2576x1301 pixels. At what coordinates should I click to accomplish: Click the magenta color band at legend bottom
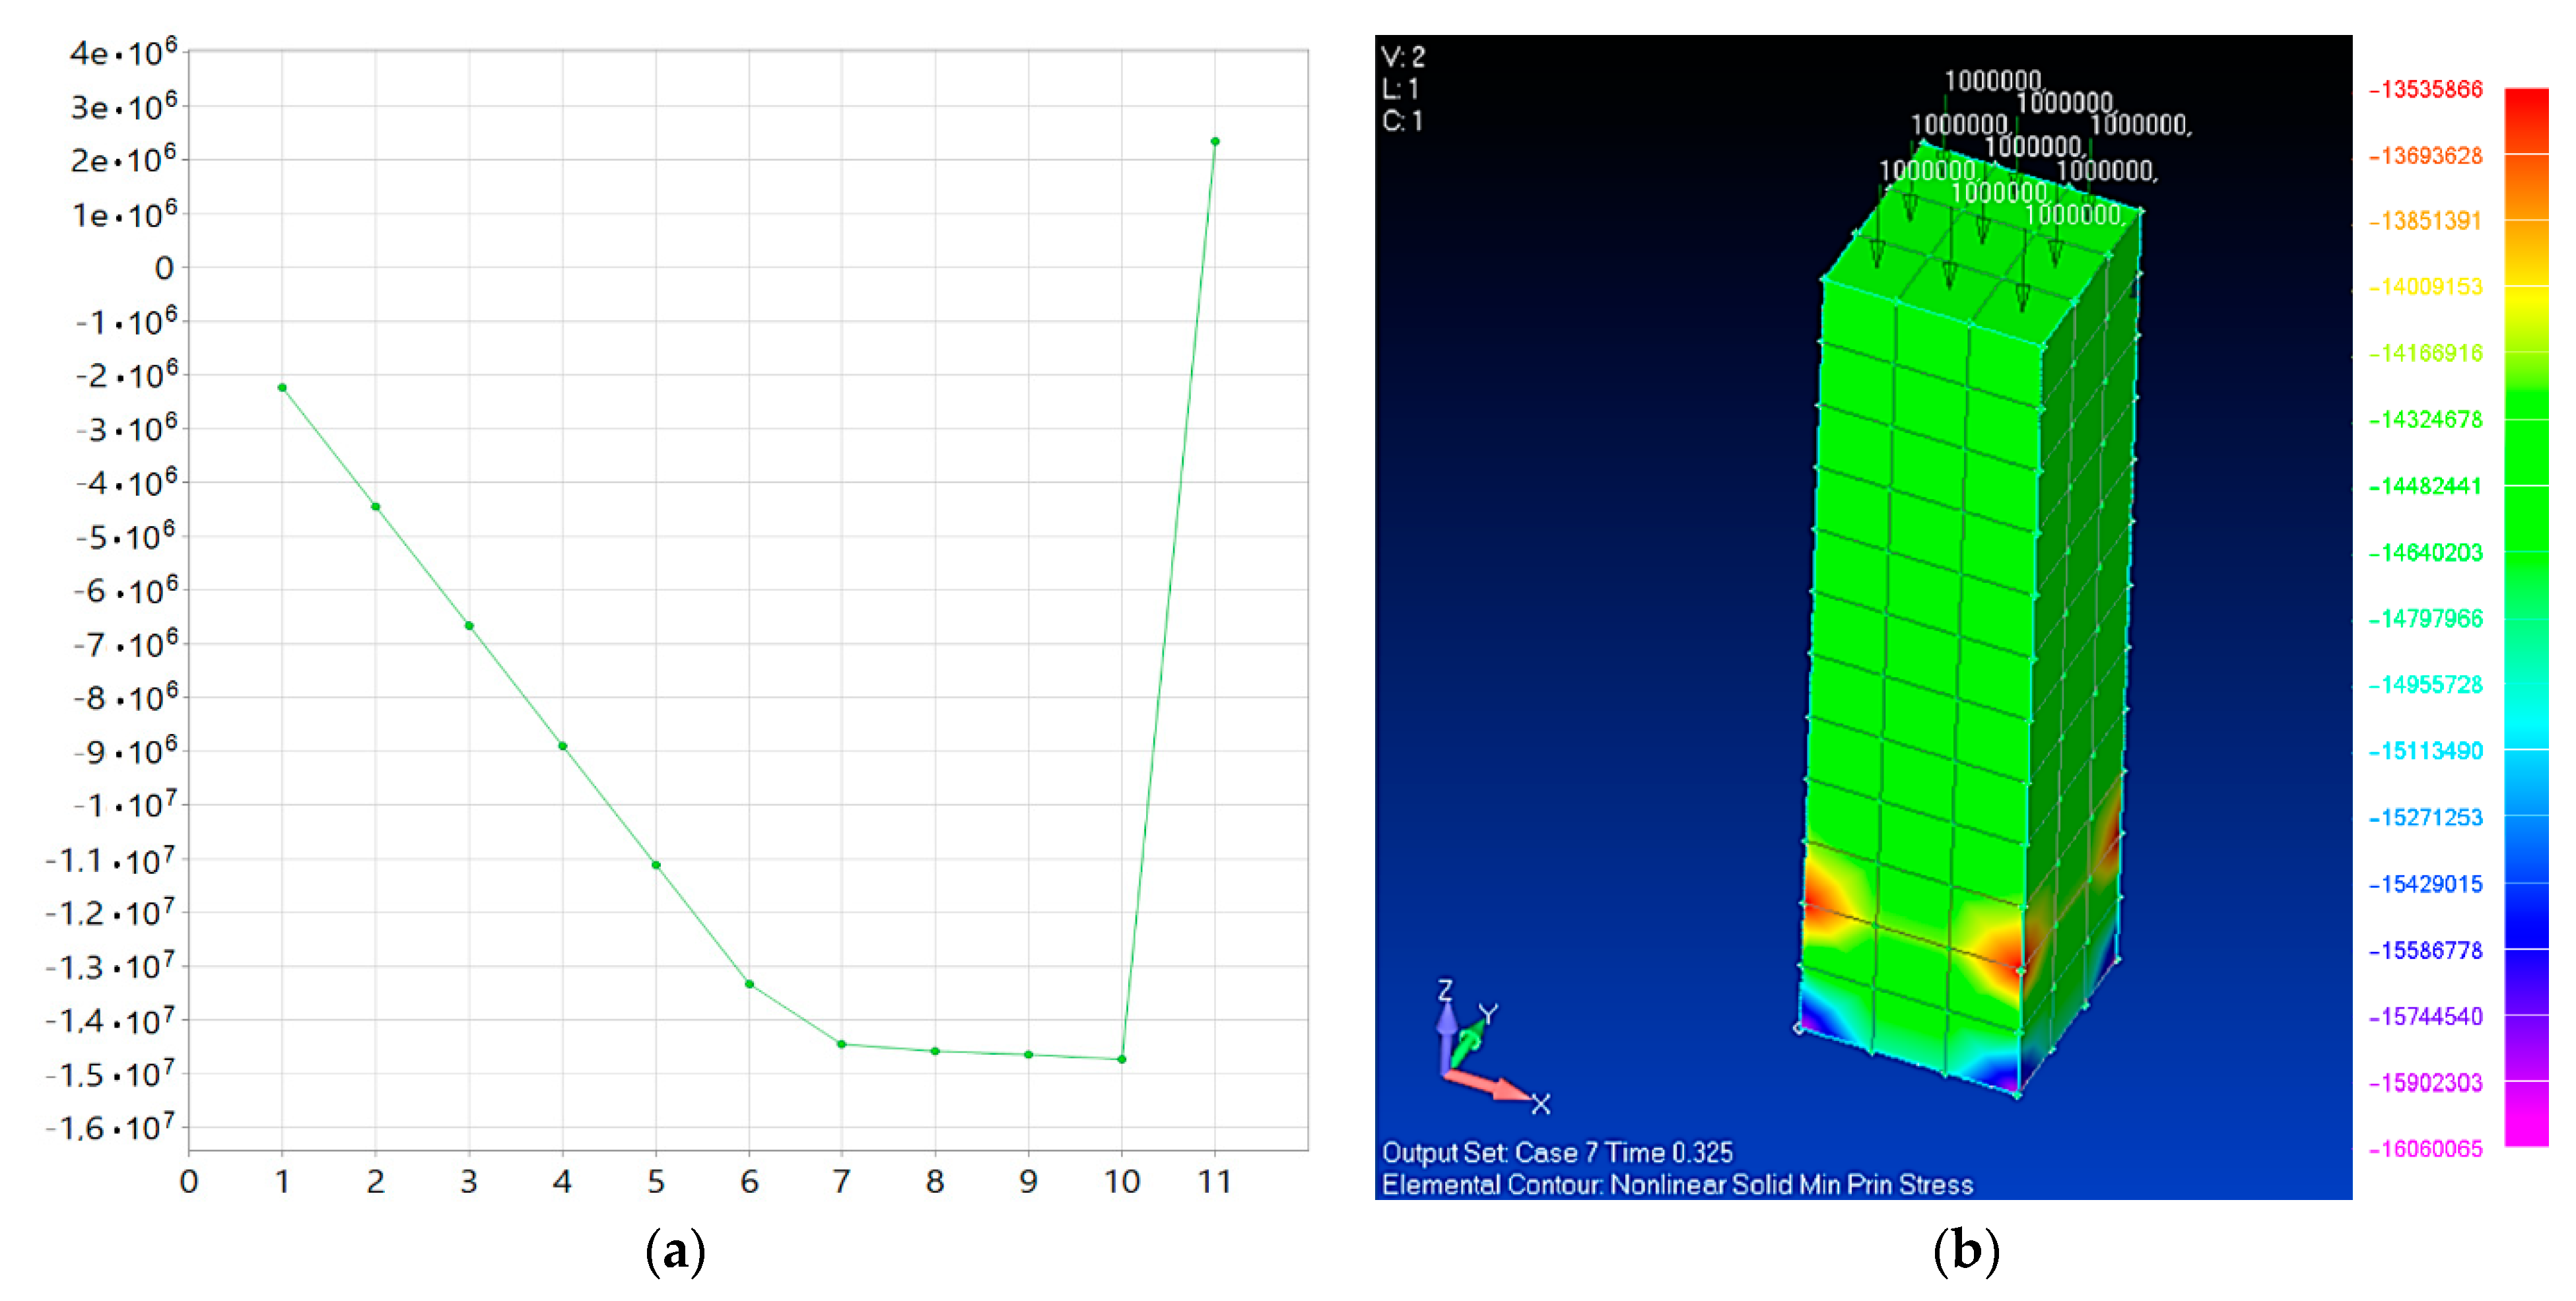[x=2526, y=1115]
